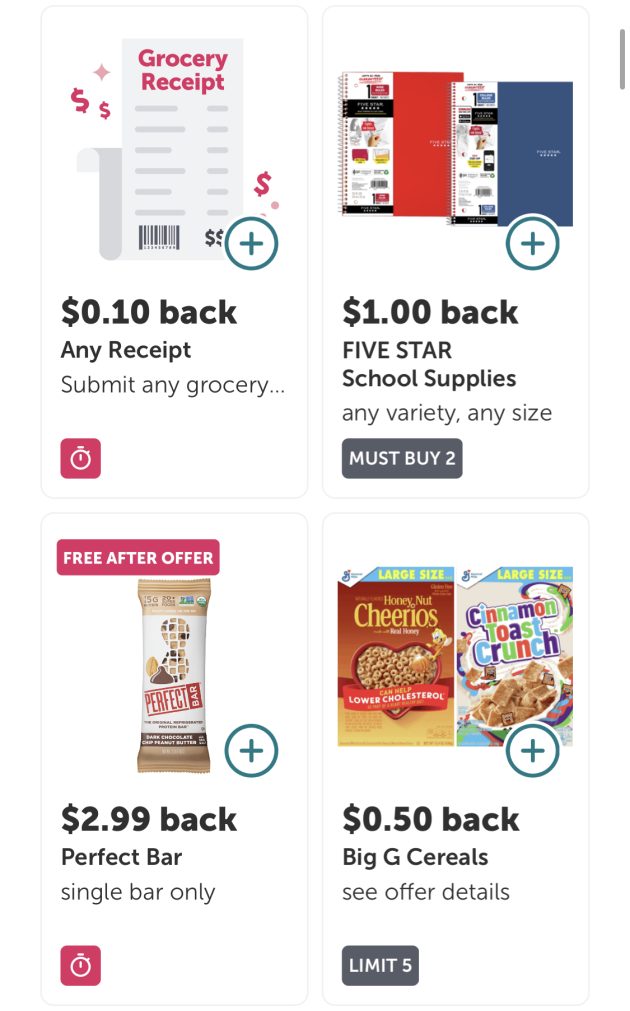The height and width of the screenshot is (1011, 630).
Task: Open the $0.10 back Any Receipt title
Action: point(149,312)
